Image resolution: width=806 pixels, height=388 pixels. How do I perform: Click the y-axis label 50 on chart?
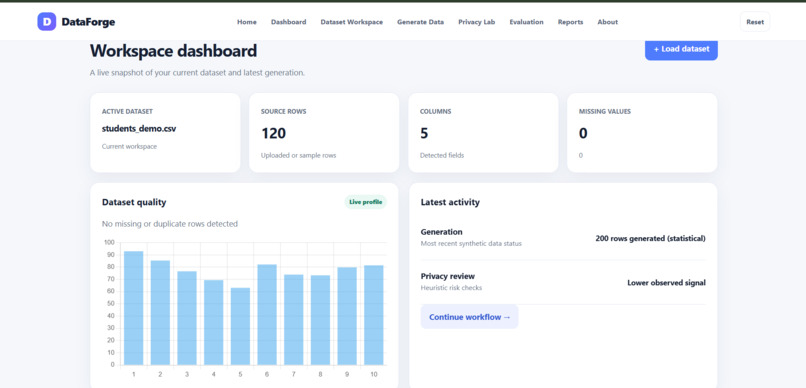[111, 304]
